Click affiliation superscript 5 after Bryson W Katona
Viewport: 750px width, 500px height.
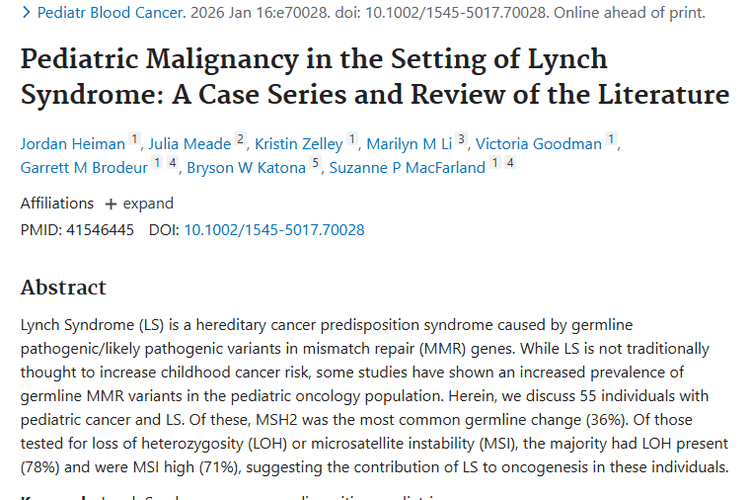[x=315, y=164]
